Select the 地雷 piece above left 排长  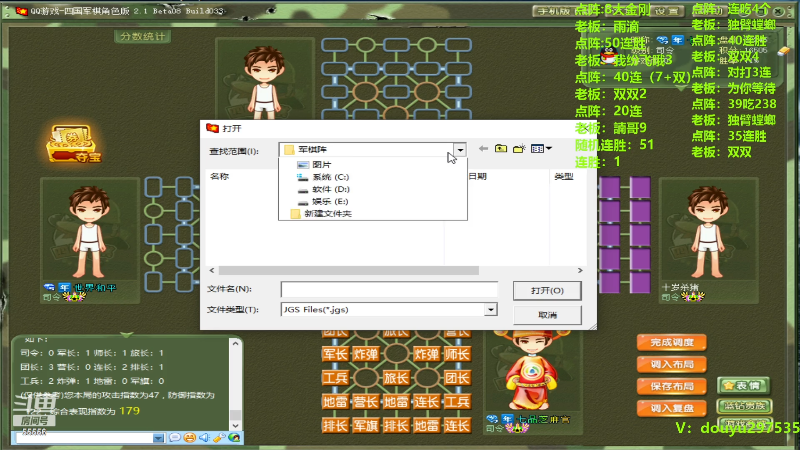[x=335, y=402]
